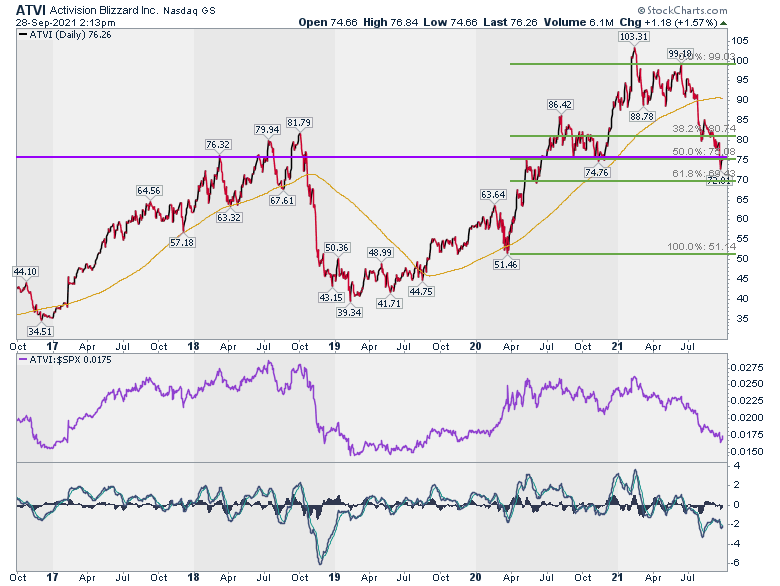Click the 76.32 price label

pyautogui.click(x=218, y=145)
